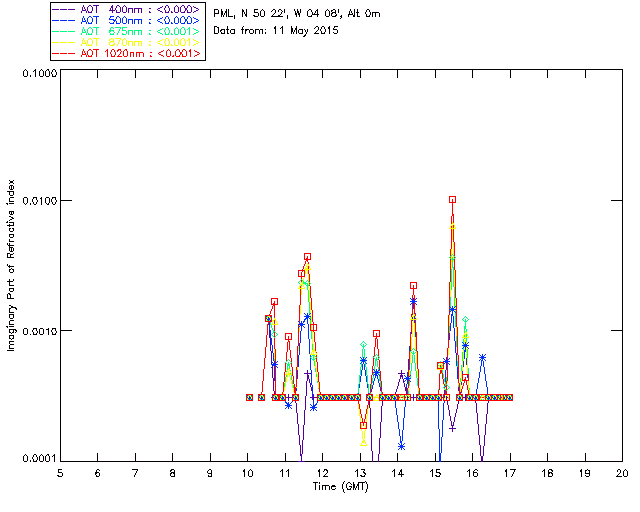Click the first red square marker at time 10
Viewport: 640px width, 512px height.
click(249, 397)
